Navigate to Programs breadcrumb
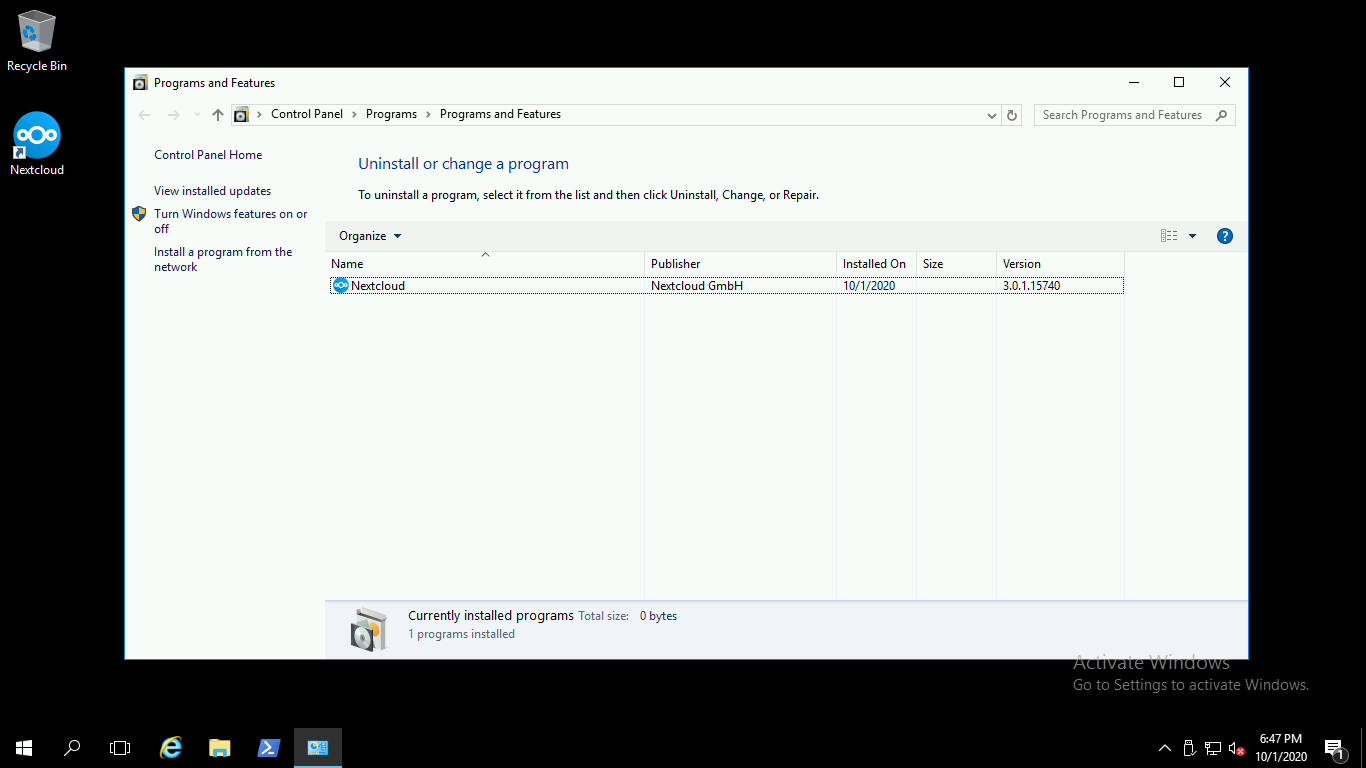Screen dimensions: 1366x768 point(391,114)
